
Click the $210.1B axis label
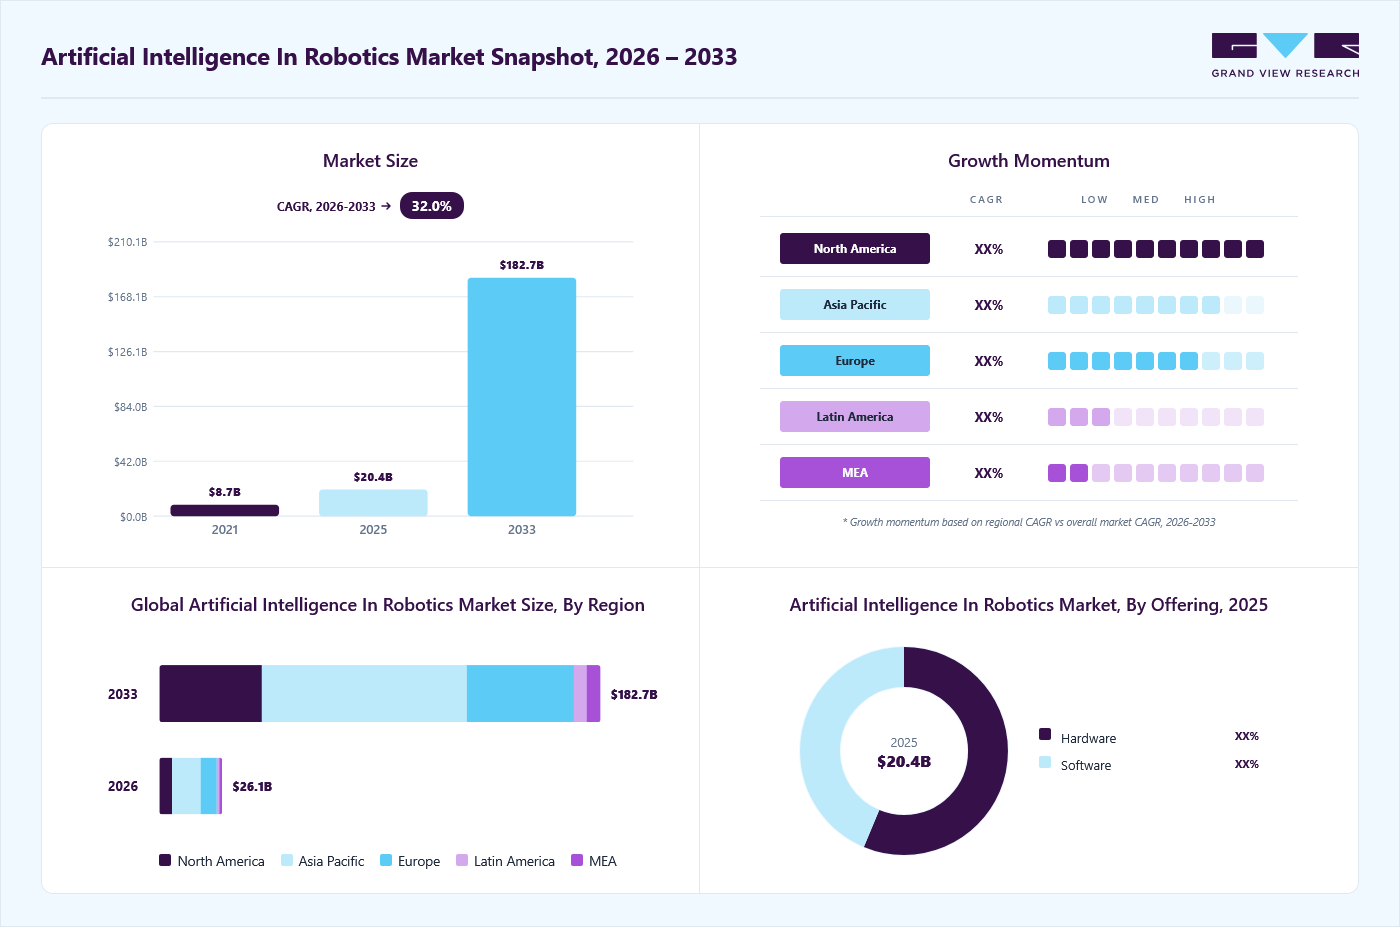click(x=128, y=242)
